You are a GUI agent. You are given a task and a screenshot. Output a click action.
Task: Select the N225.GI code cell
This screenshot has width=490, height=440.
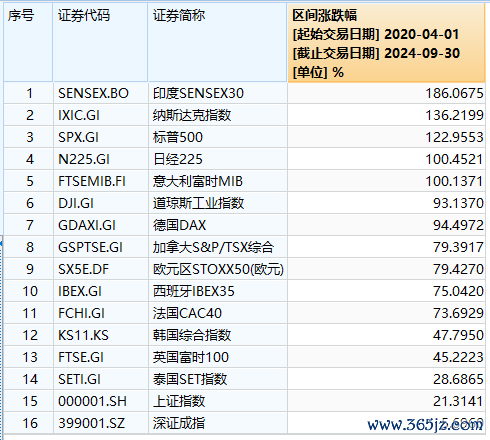tap(100, 159)
